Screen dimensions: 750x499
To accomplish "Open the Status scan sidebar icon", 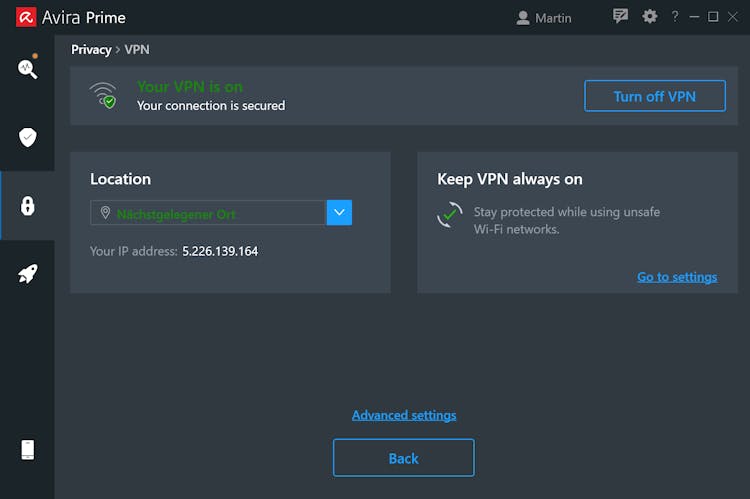I will point(27,68).
